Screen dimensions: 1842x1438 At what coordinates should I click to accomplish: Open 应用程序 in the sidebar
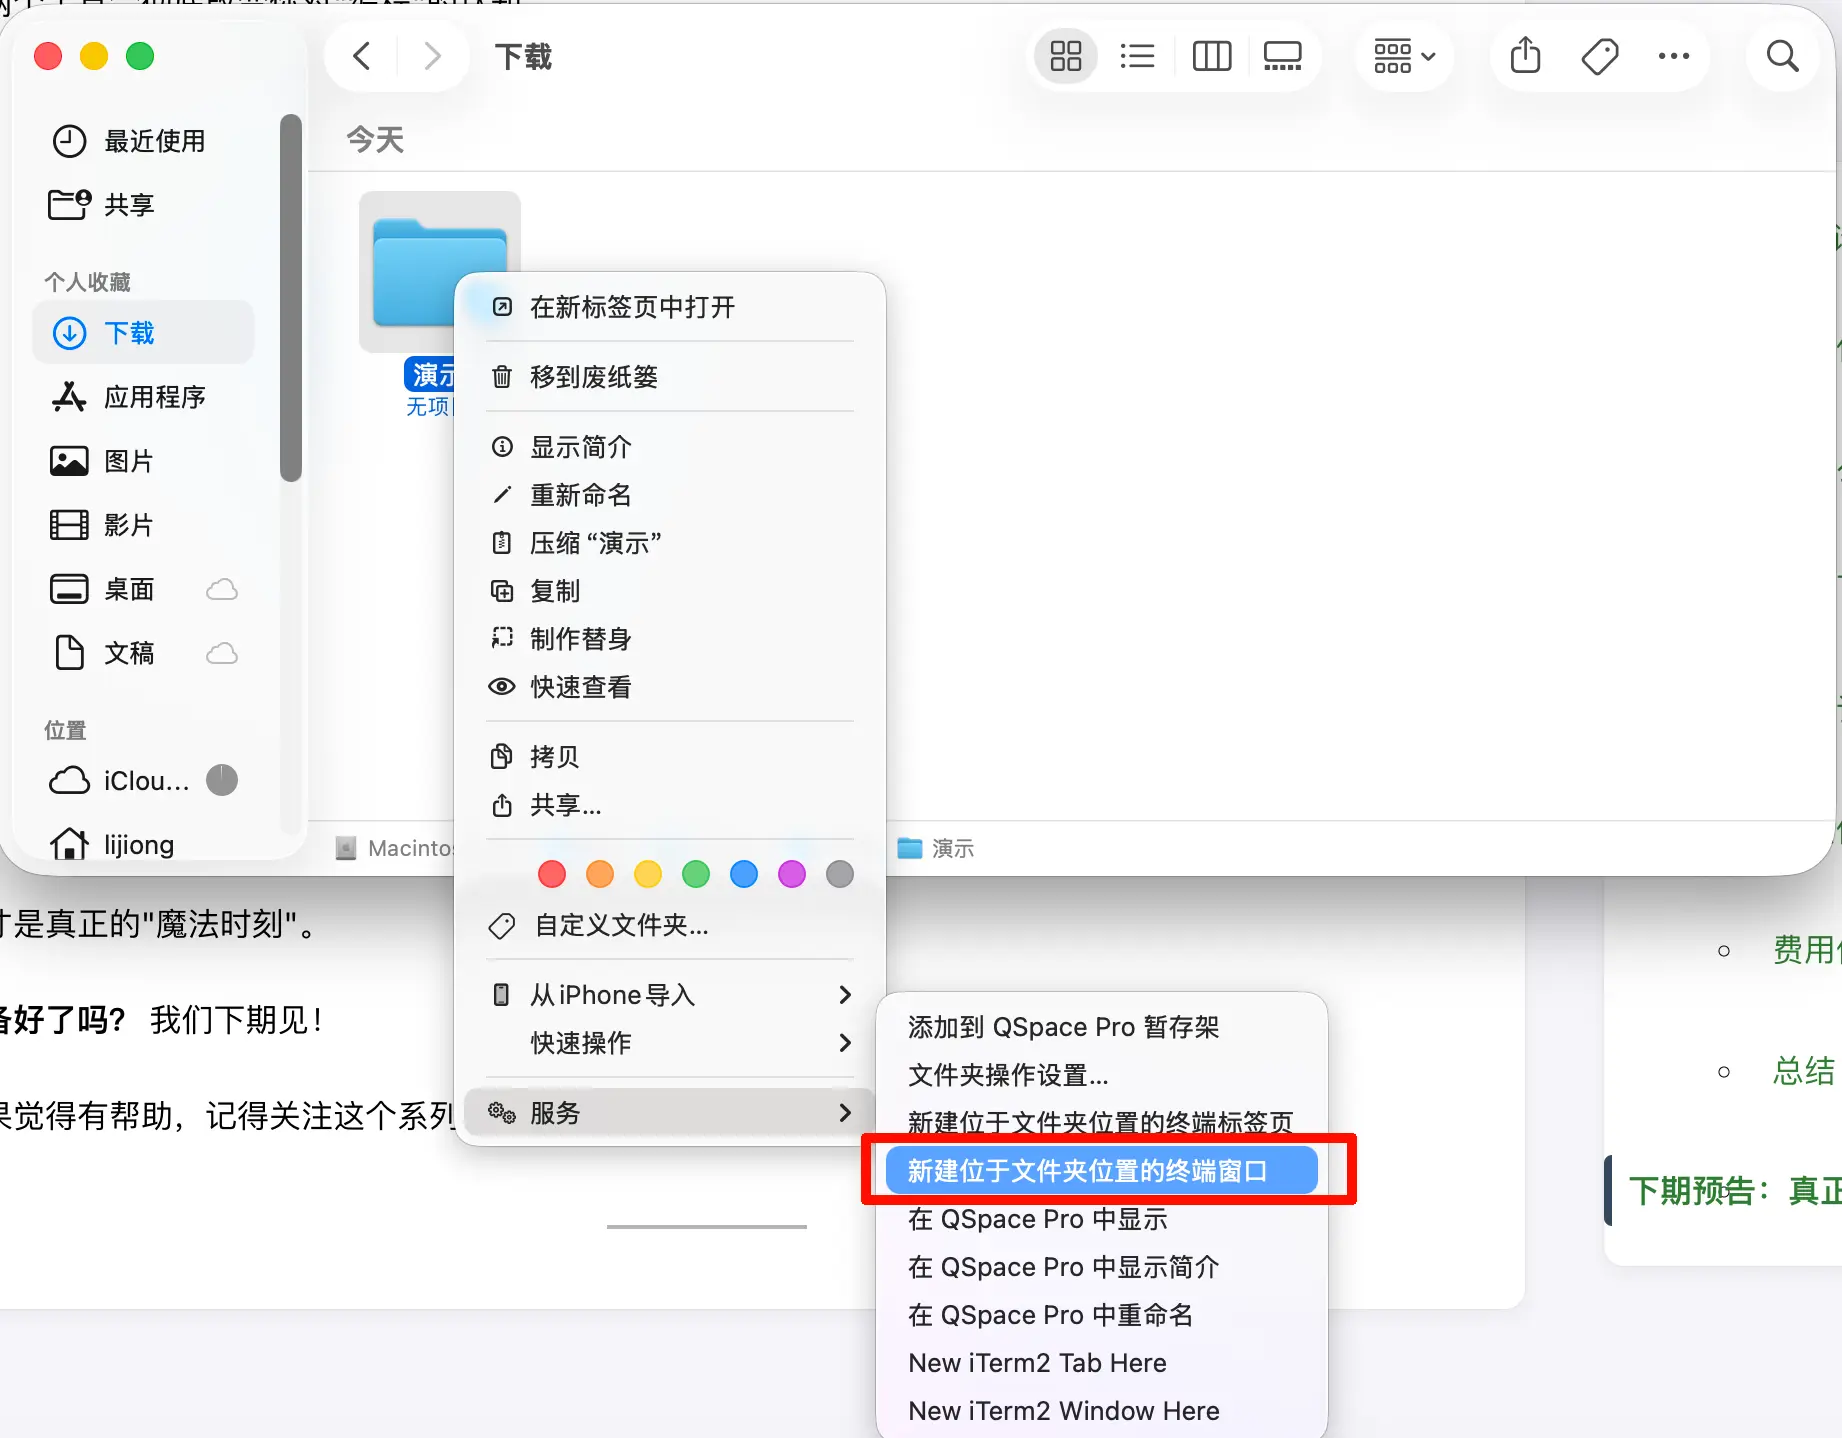pyautogui.click(x=154, y=397)
